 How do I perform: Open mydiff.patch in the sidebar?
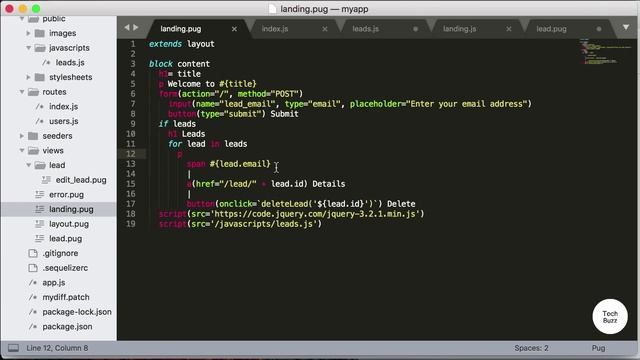click(66, 297)
